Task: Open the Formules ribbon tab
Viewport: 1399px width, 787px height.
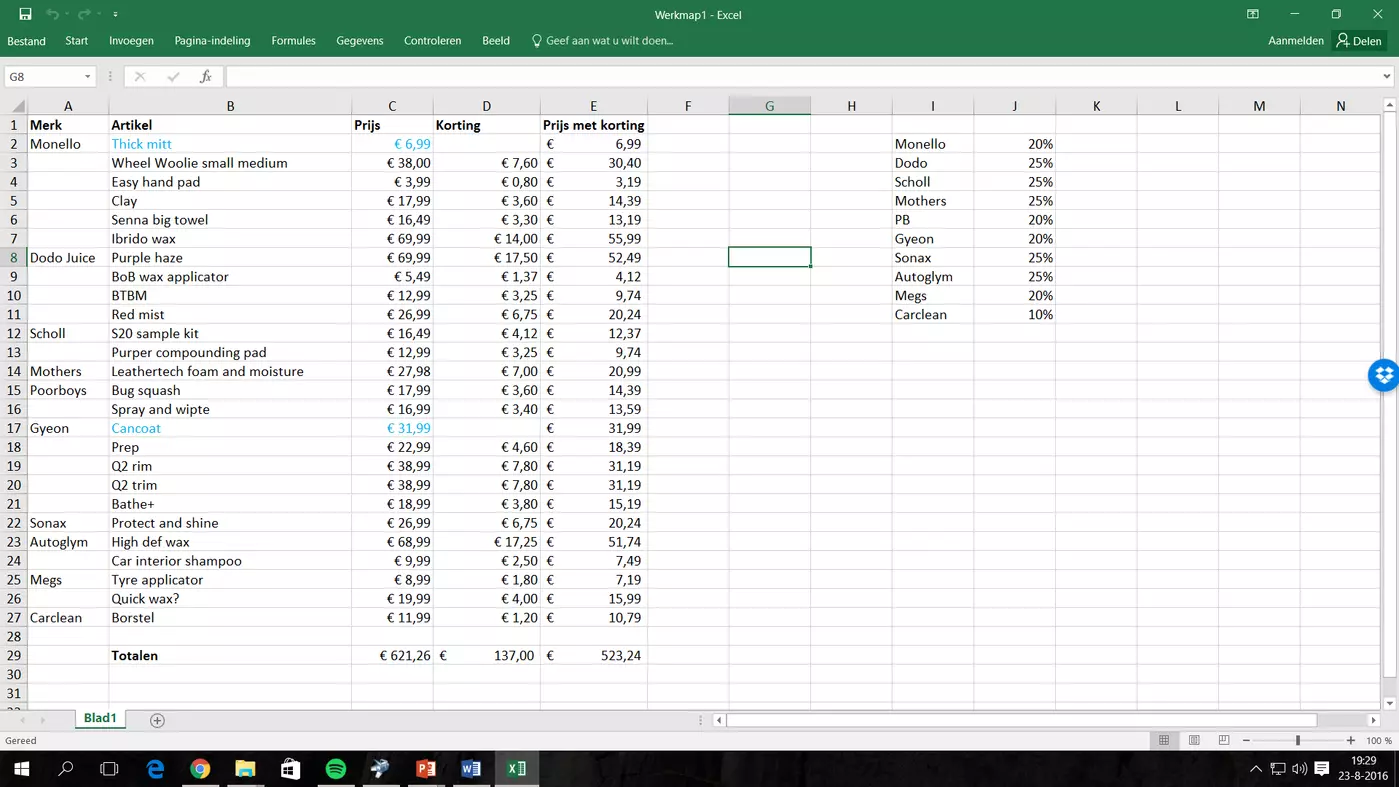Action: [293, 41]
